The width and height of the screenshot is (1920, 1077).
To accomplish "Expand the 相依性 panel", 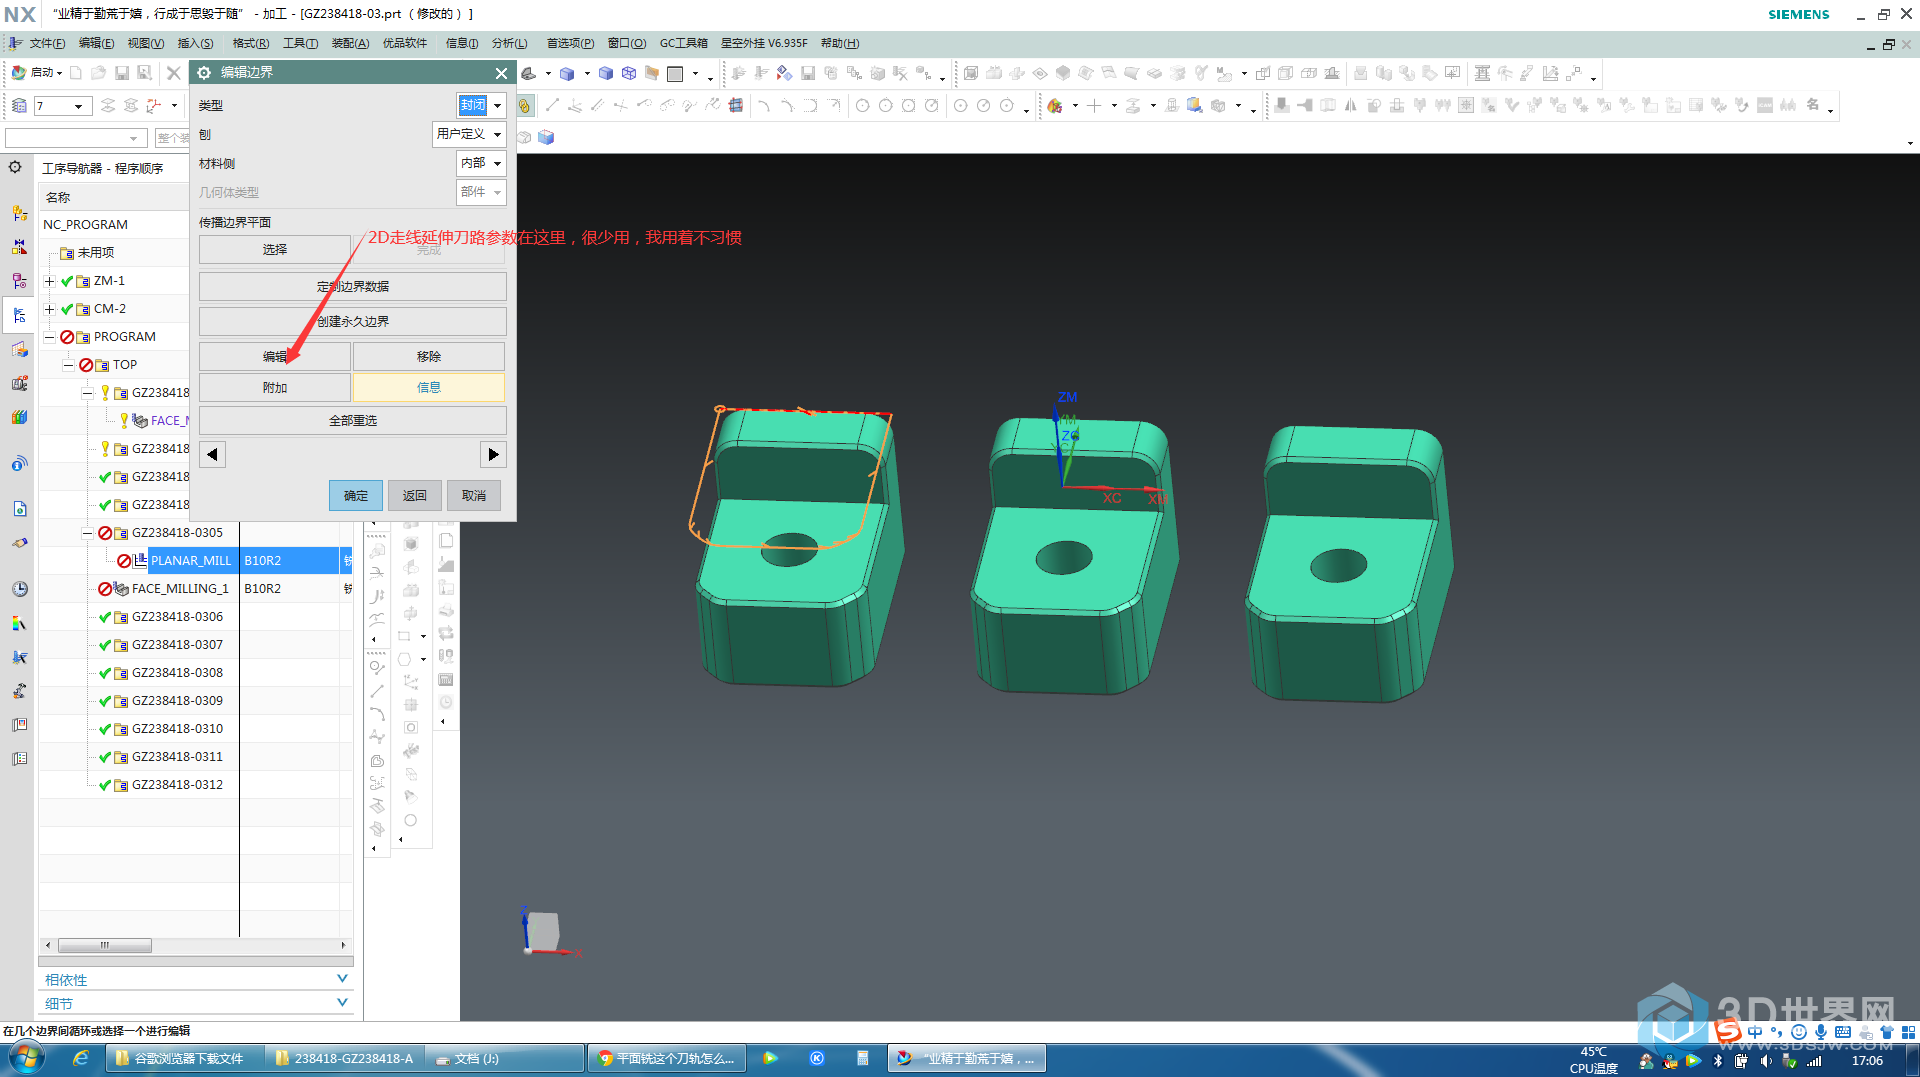I will coord(196,980).
